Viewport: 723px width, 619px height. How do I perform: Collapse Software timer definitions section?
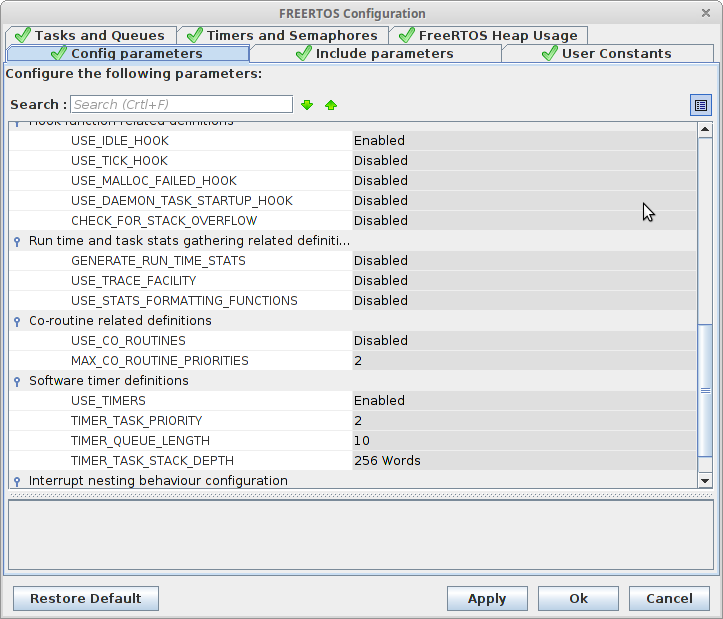[x=17, y=381]
